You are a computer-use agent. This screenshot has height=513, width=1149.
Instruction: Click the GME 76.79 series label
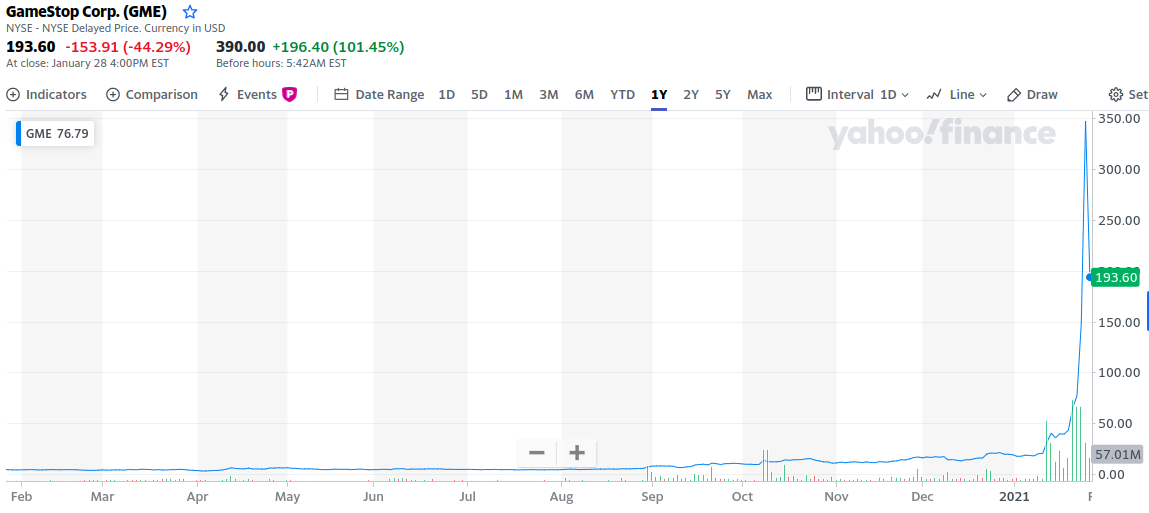click(x=56, y=134)
